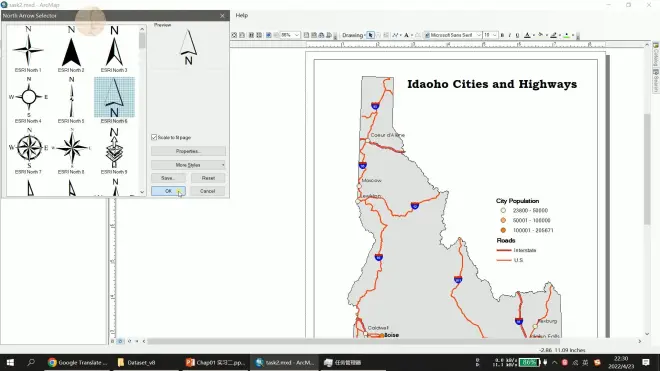Screen dimensions: 660x371
Task: Open the layout zoom percentage dropdown
Action: (x=296, y=35)
